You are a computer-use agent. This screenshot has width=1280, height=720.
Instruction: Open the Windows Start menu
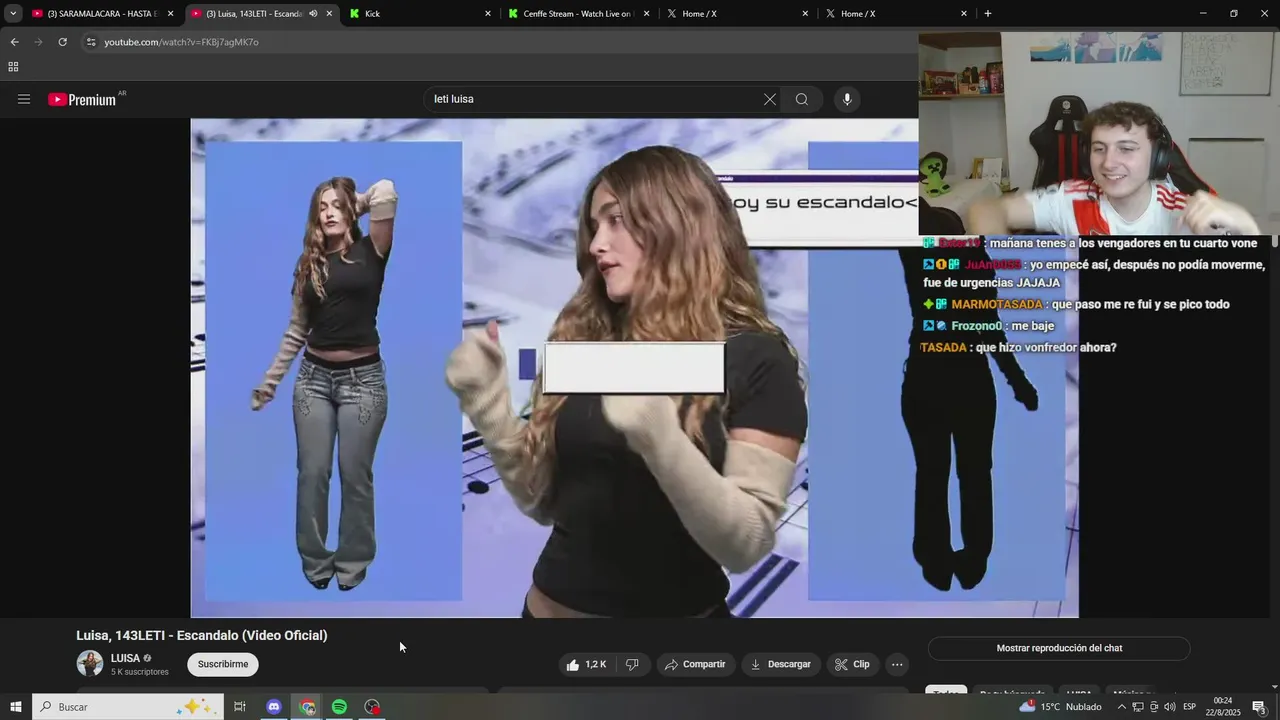tap(15, 707)
